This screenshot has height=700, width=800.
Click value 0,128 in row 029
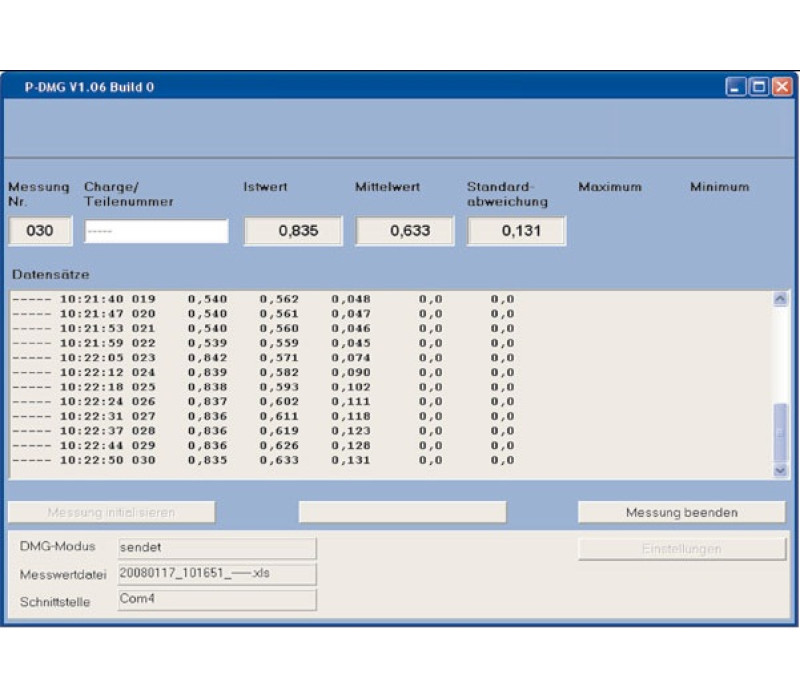351,446
